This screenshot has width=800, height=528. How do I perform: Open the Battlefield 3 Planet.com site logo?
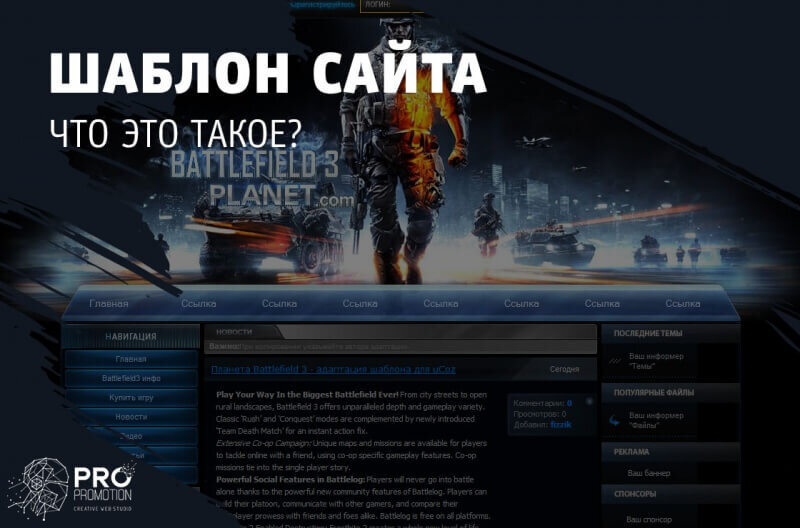262,178
